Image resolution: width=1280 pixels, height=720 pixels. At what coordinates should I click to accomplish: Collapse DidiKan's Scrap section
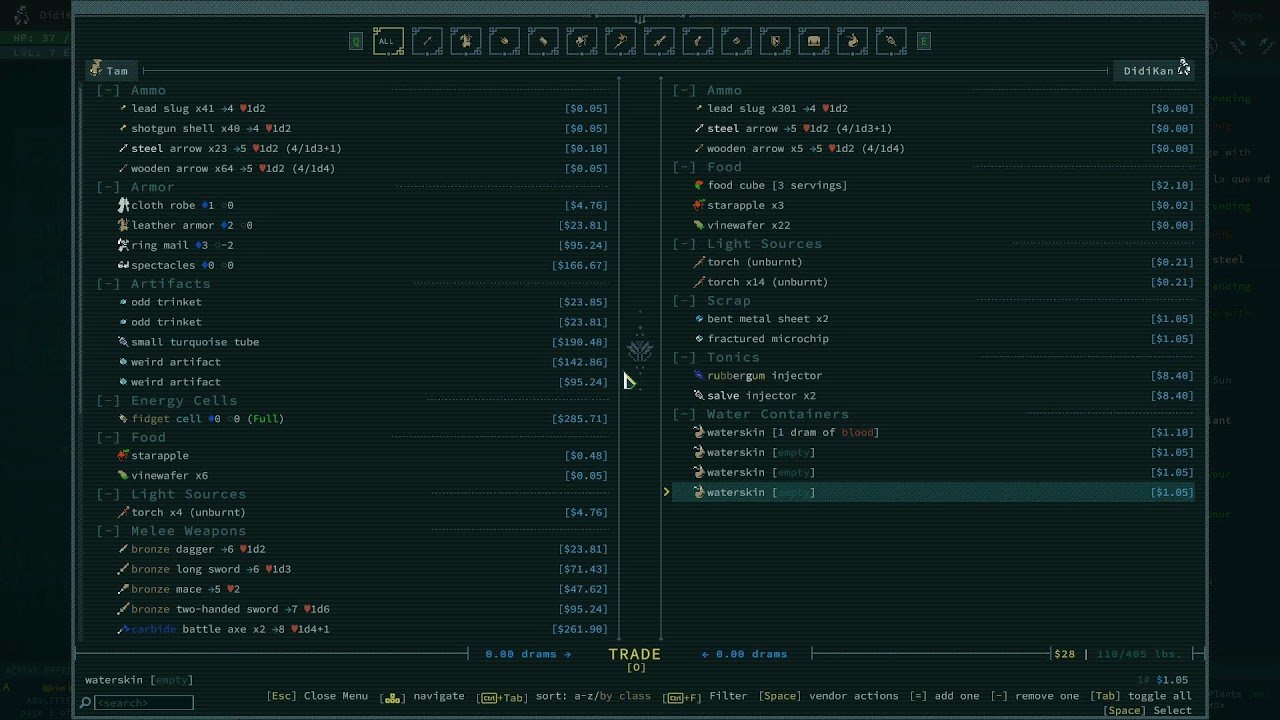tap(684, 301)
